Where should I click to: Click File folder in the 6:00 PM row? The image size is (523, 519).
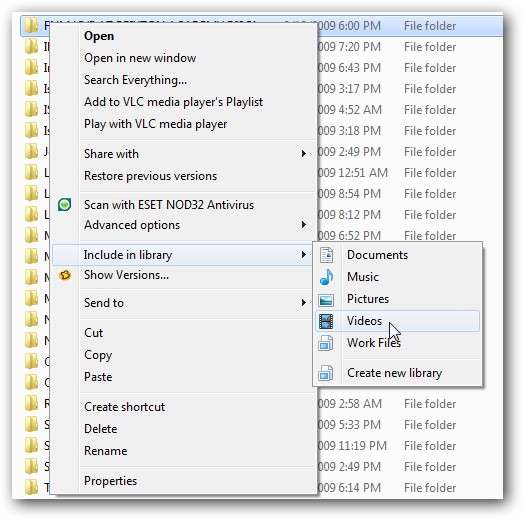[x=430, y=26]
